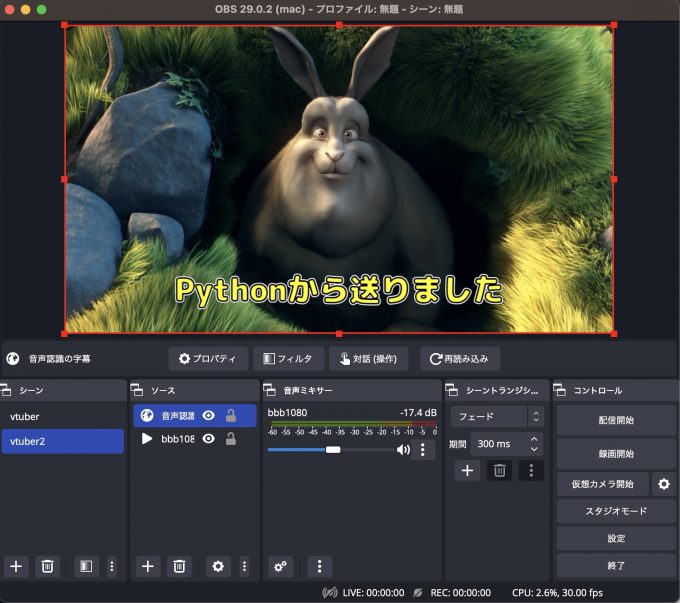Open virtual camera settings gear
This screenshot has width=680, height=603.
664,484
